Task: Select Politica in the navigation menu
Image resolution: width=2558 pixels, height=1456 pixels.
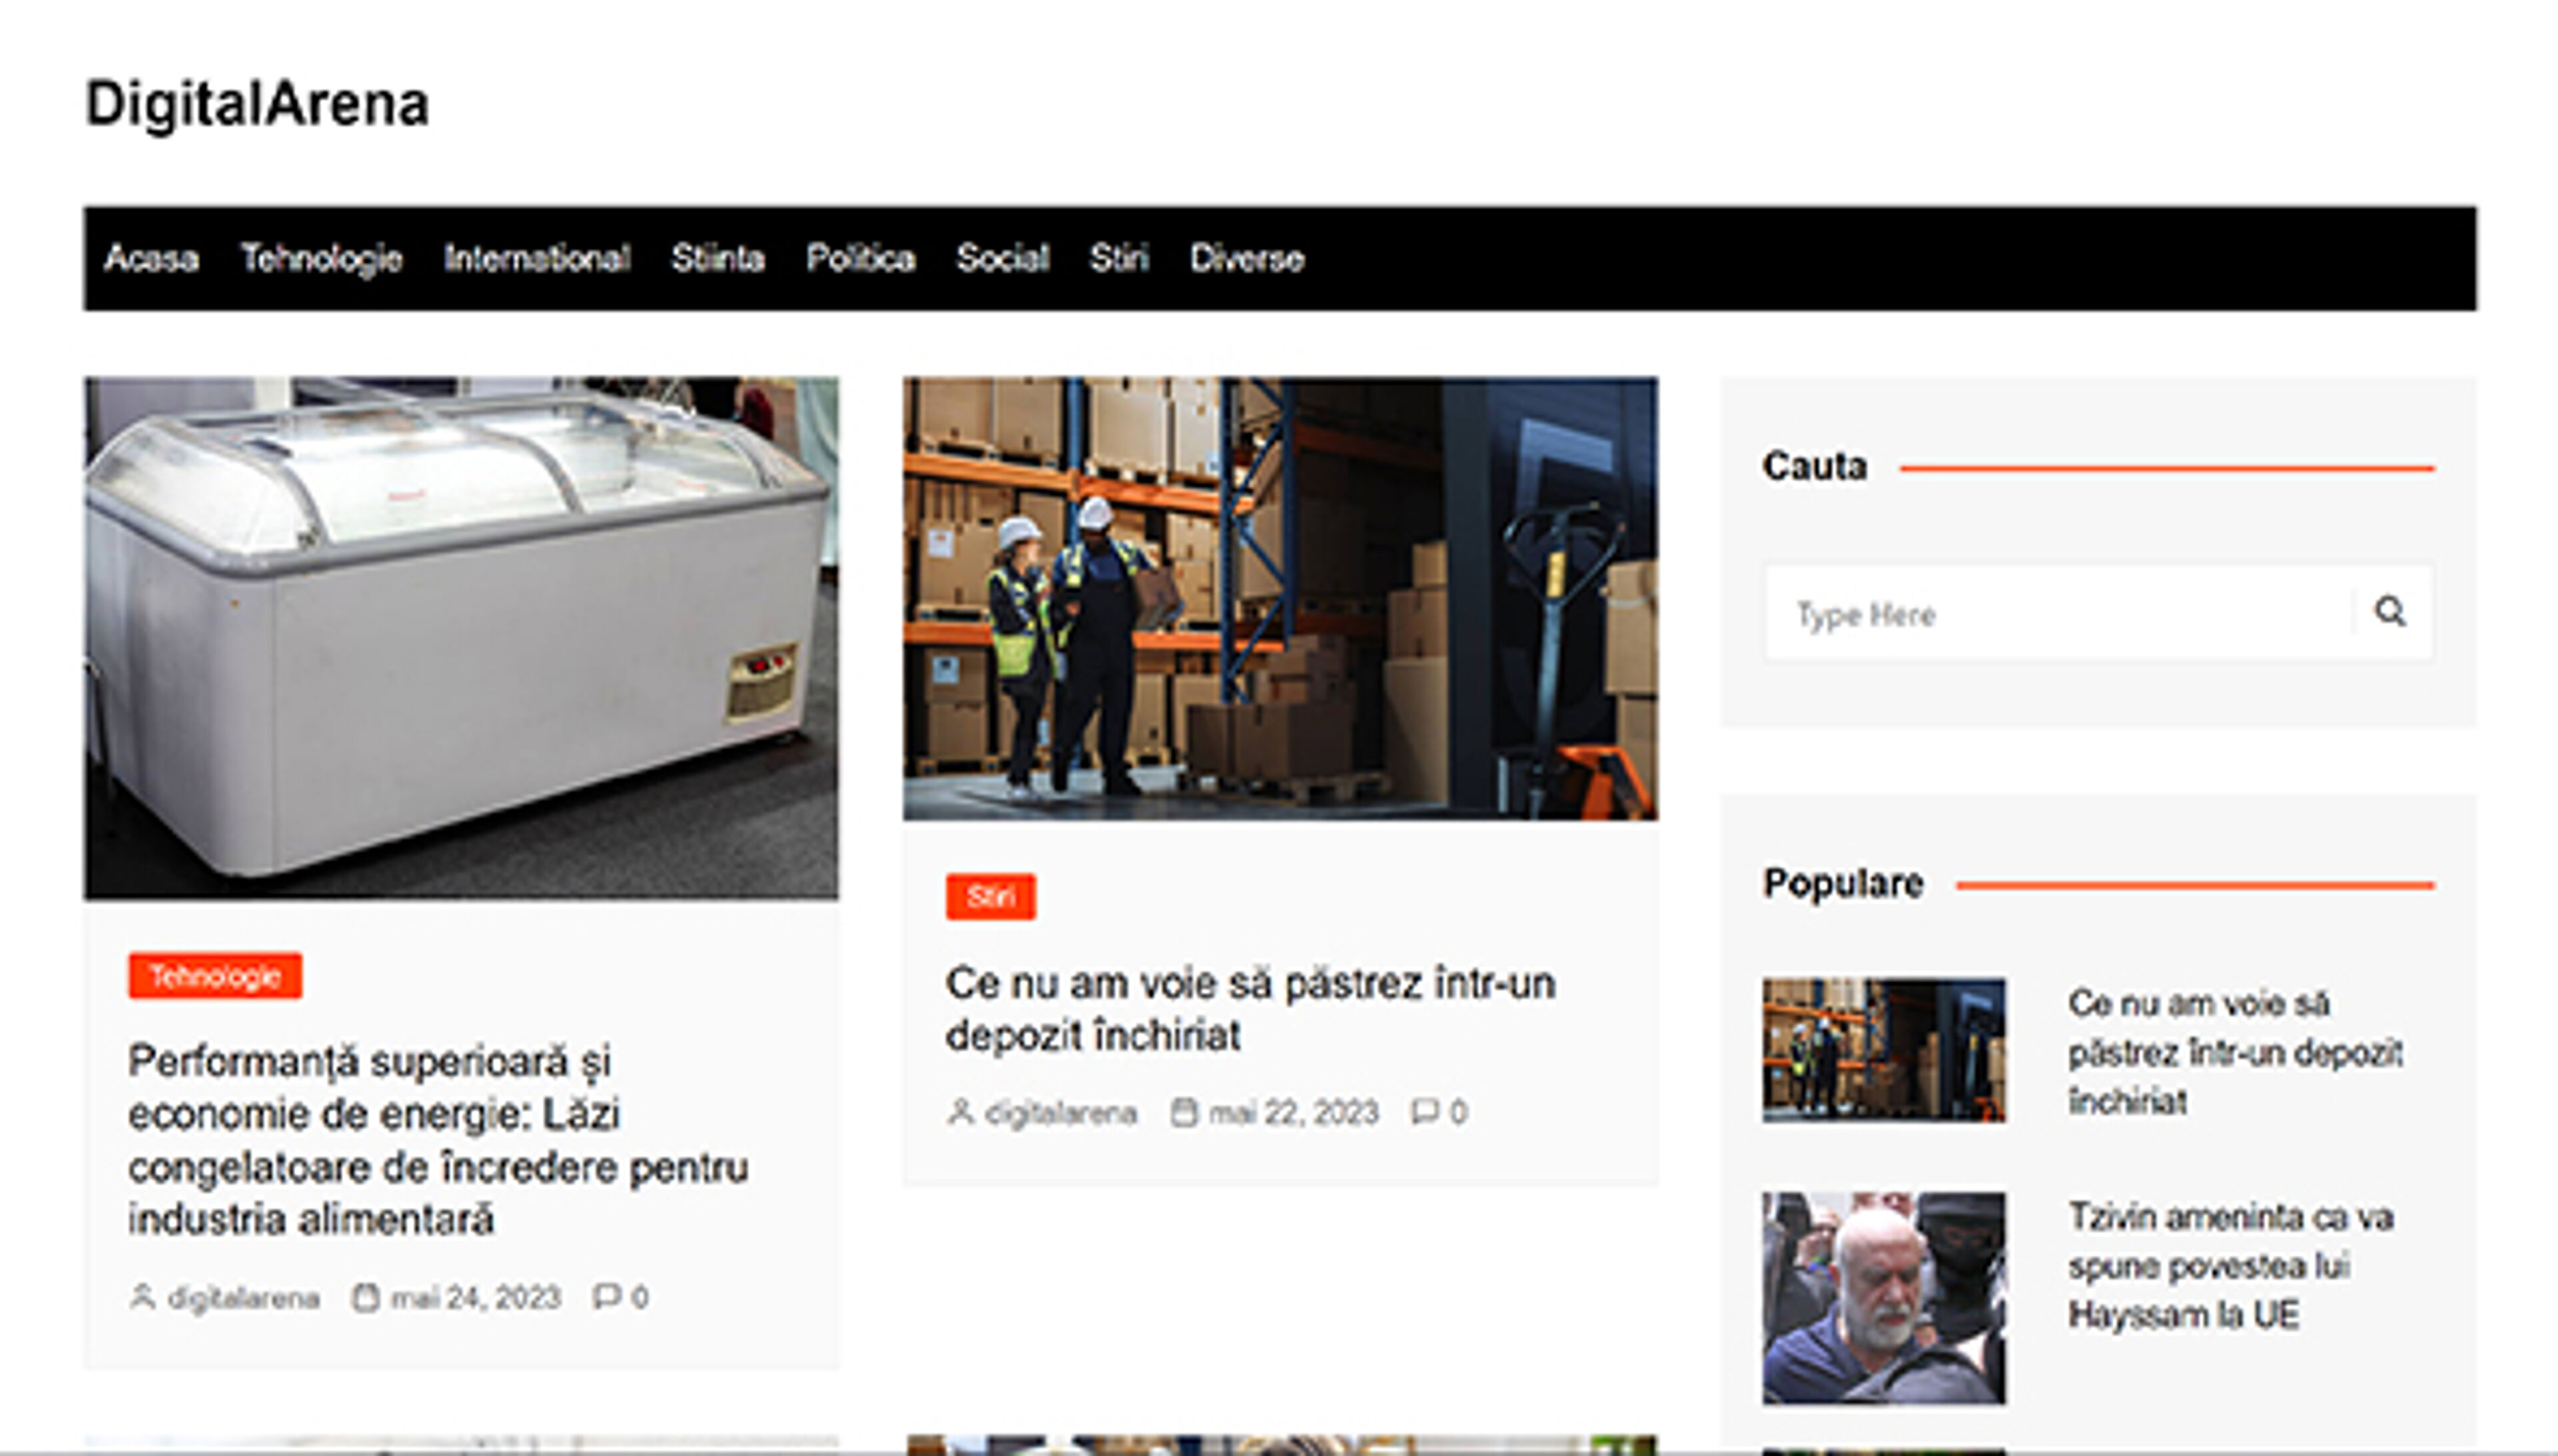Action: [861, 258]
